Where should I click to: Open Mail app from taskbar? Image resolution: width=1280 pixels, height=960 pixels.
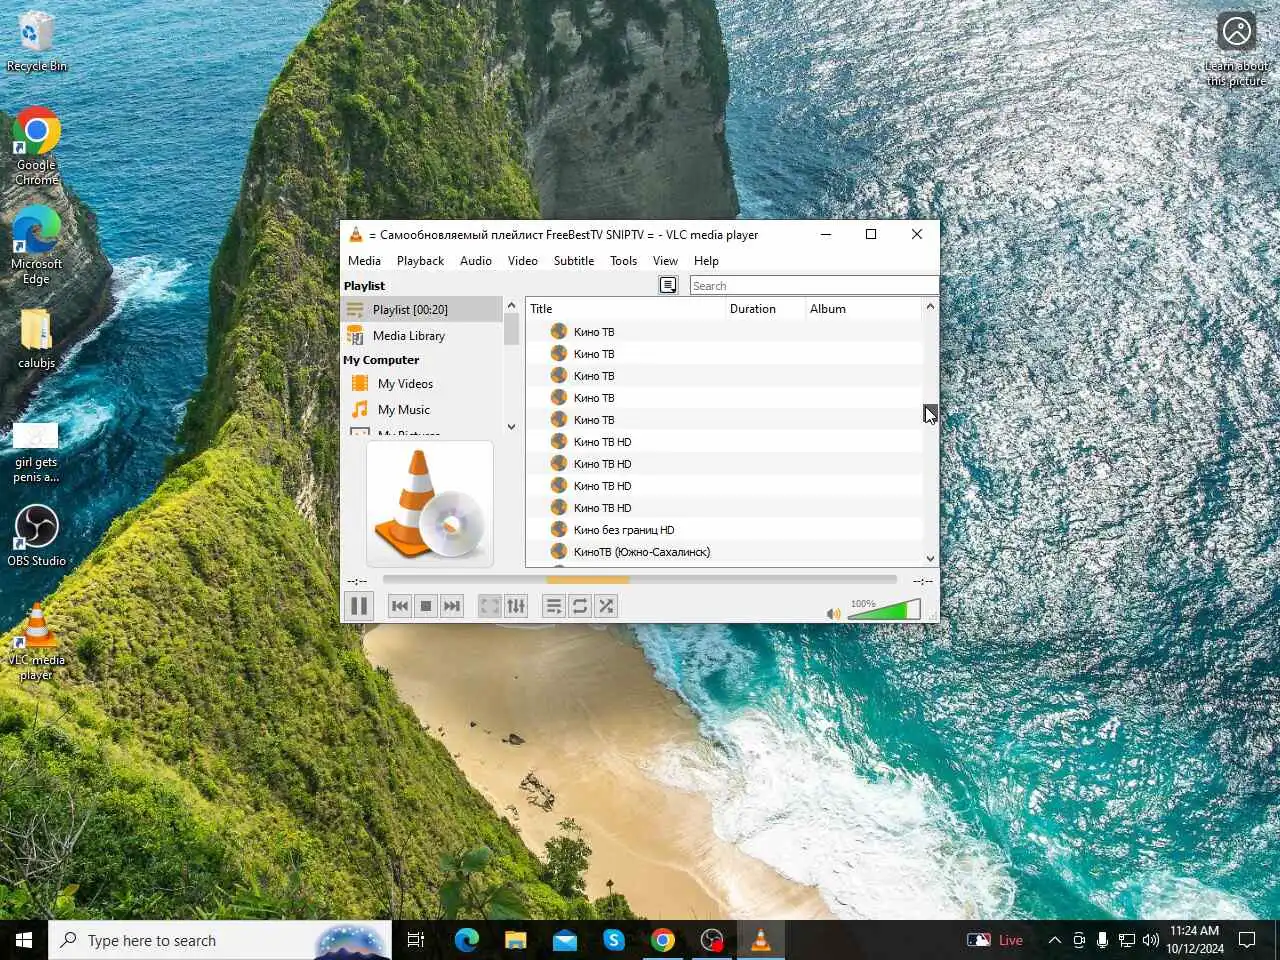coord(565,940)
